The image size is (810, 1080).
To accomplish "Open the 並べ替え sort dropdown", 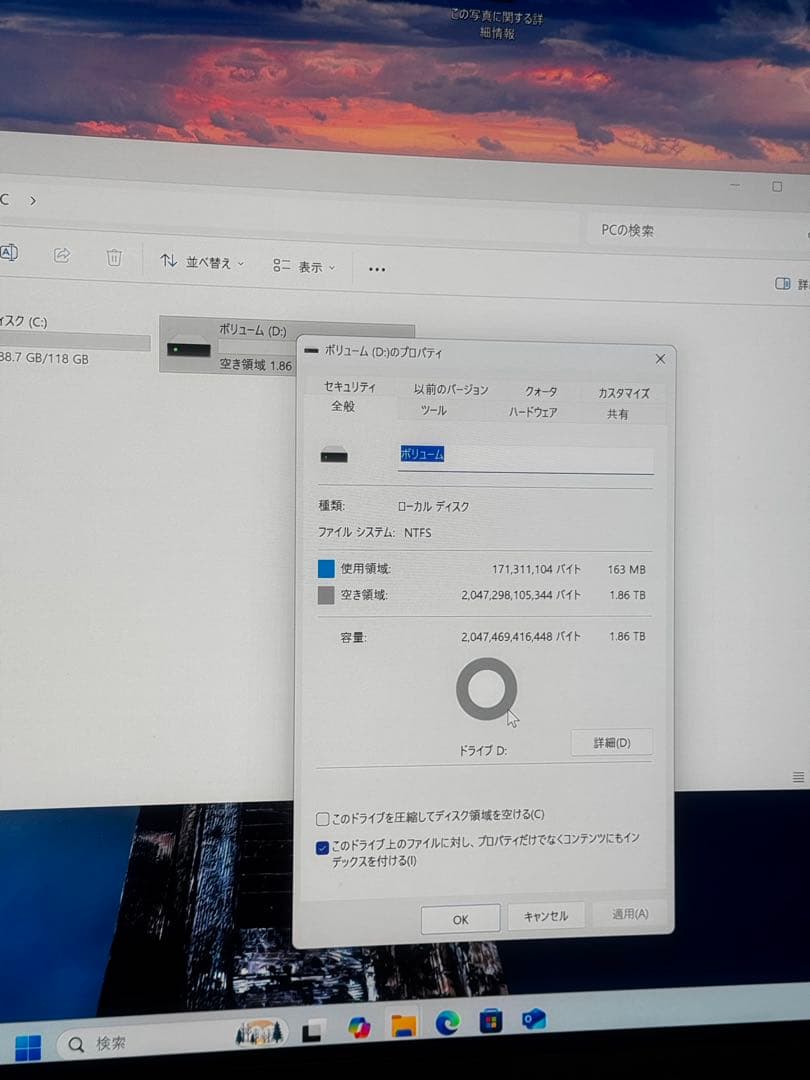I will pyautogui.click(x=205, y=262).
